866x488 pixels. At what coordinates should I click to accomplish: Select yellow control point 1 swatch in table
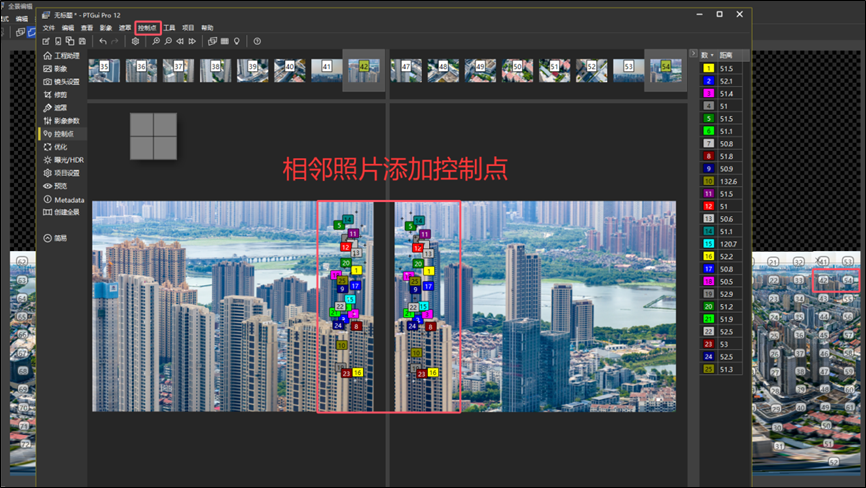point(709,68)
